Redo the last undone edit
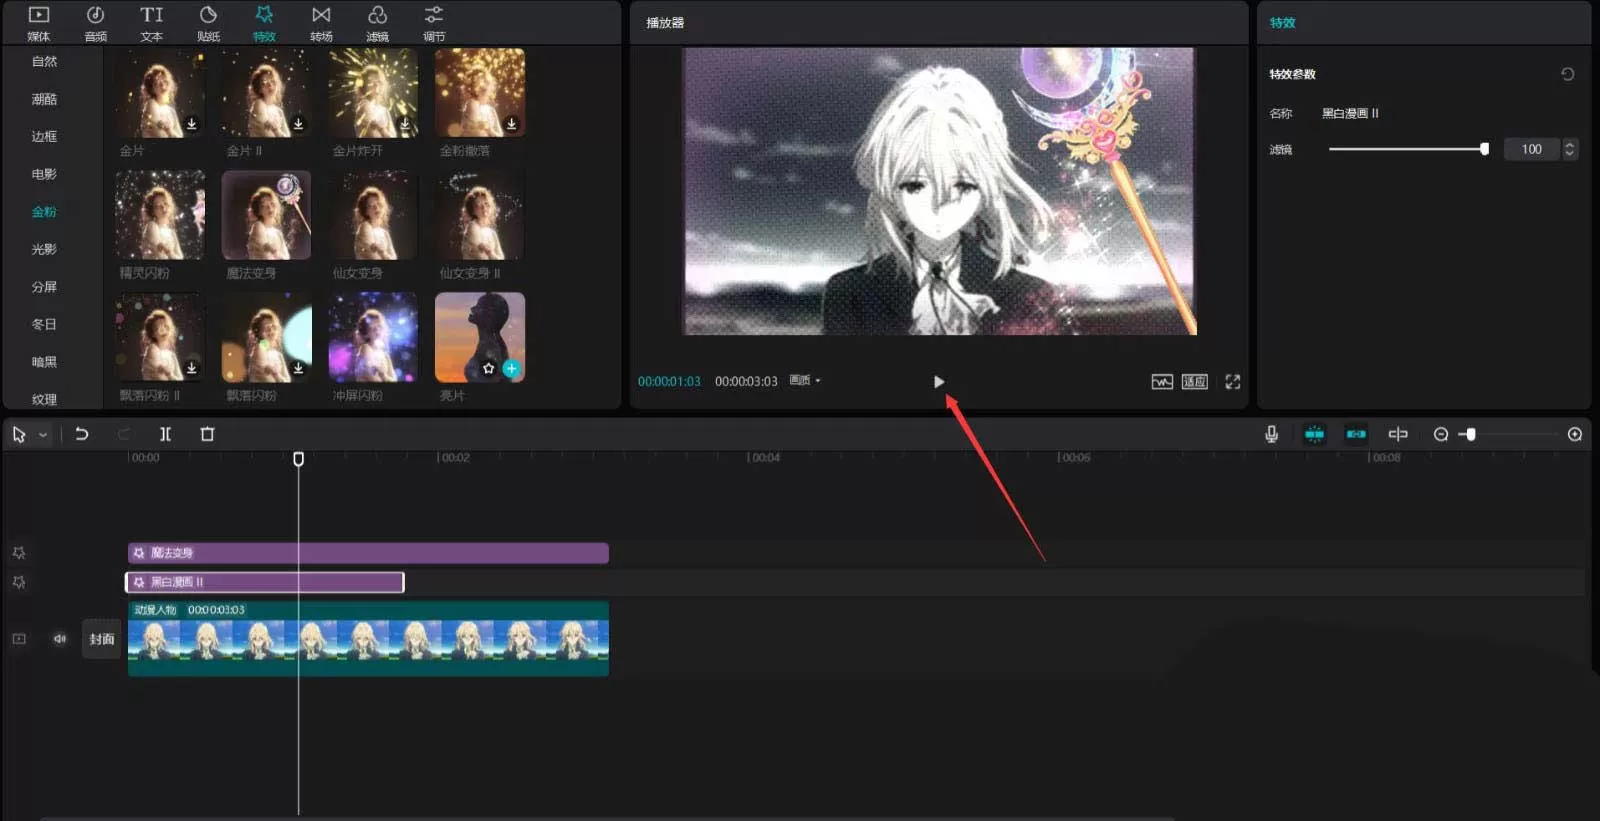The height and width of the screenshot is (821, 1600). [x=124, y=434]
